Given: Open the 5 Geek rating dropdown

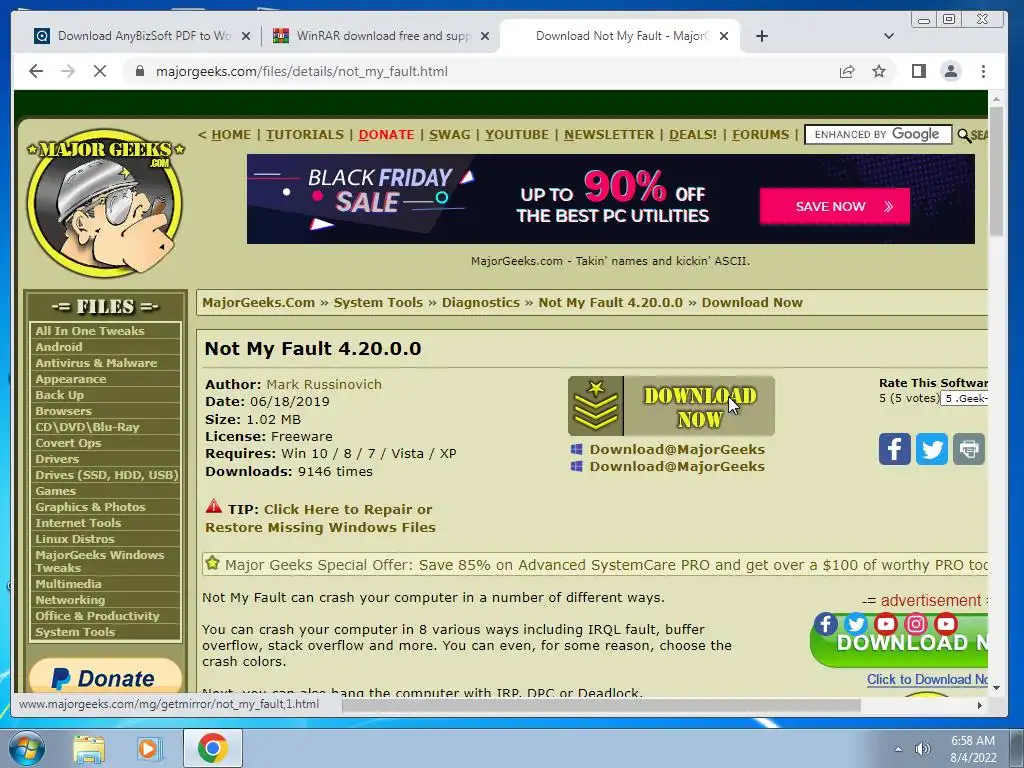Looking at the screenshot, I should click(964, 398).
